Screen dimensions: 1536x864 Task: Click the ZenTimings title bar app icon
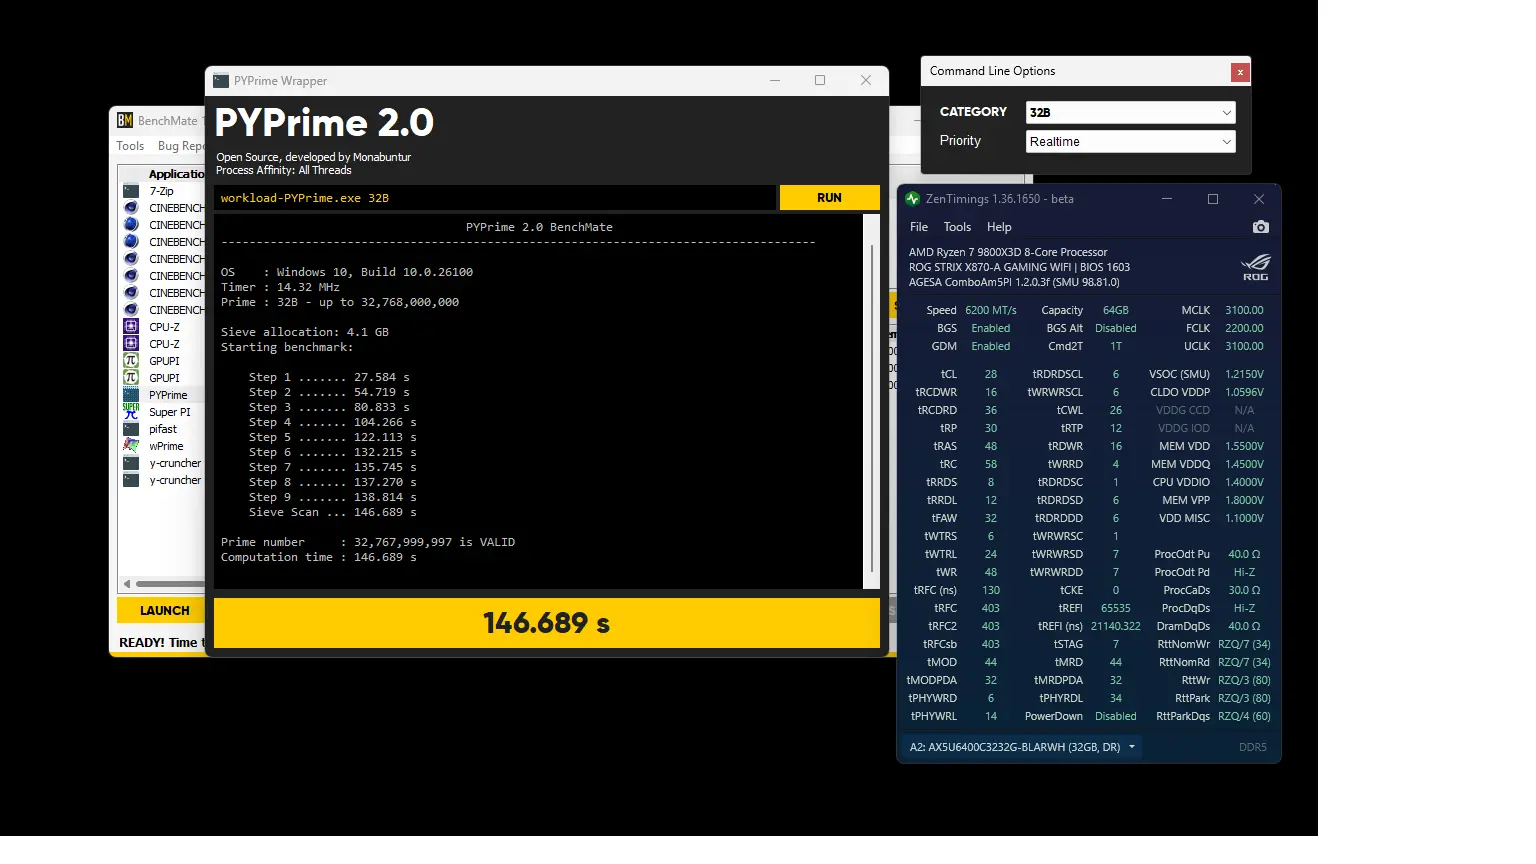pyautogui.click(x=912, y=199)
